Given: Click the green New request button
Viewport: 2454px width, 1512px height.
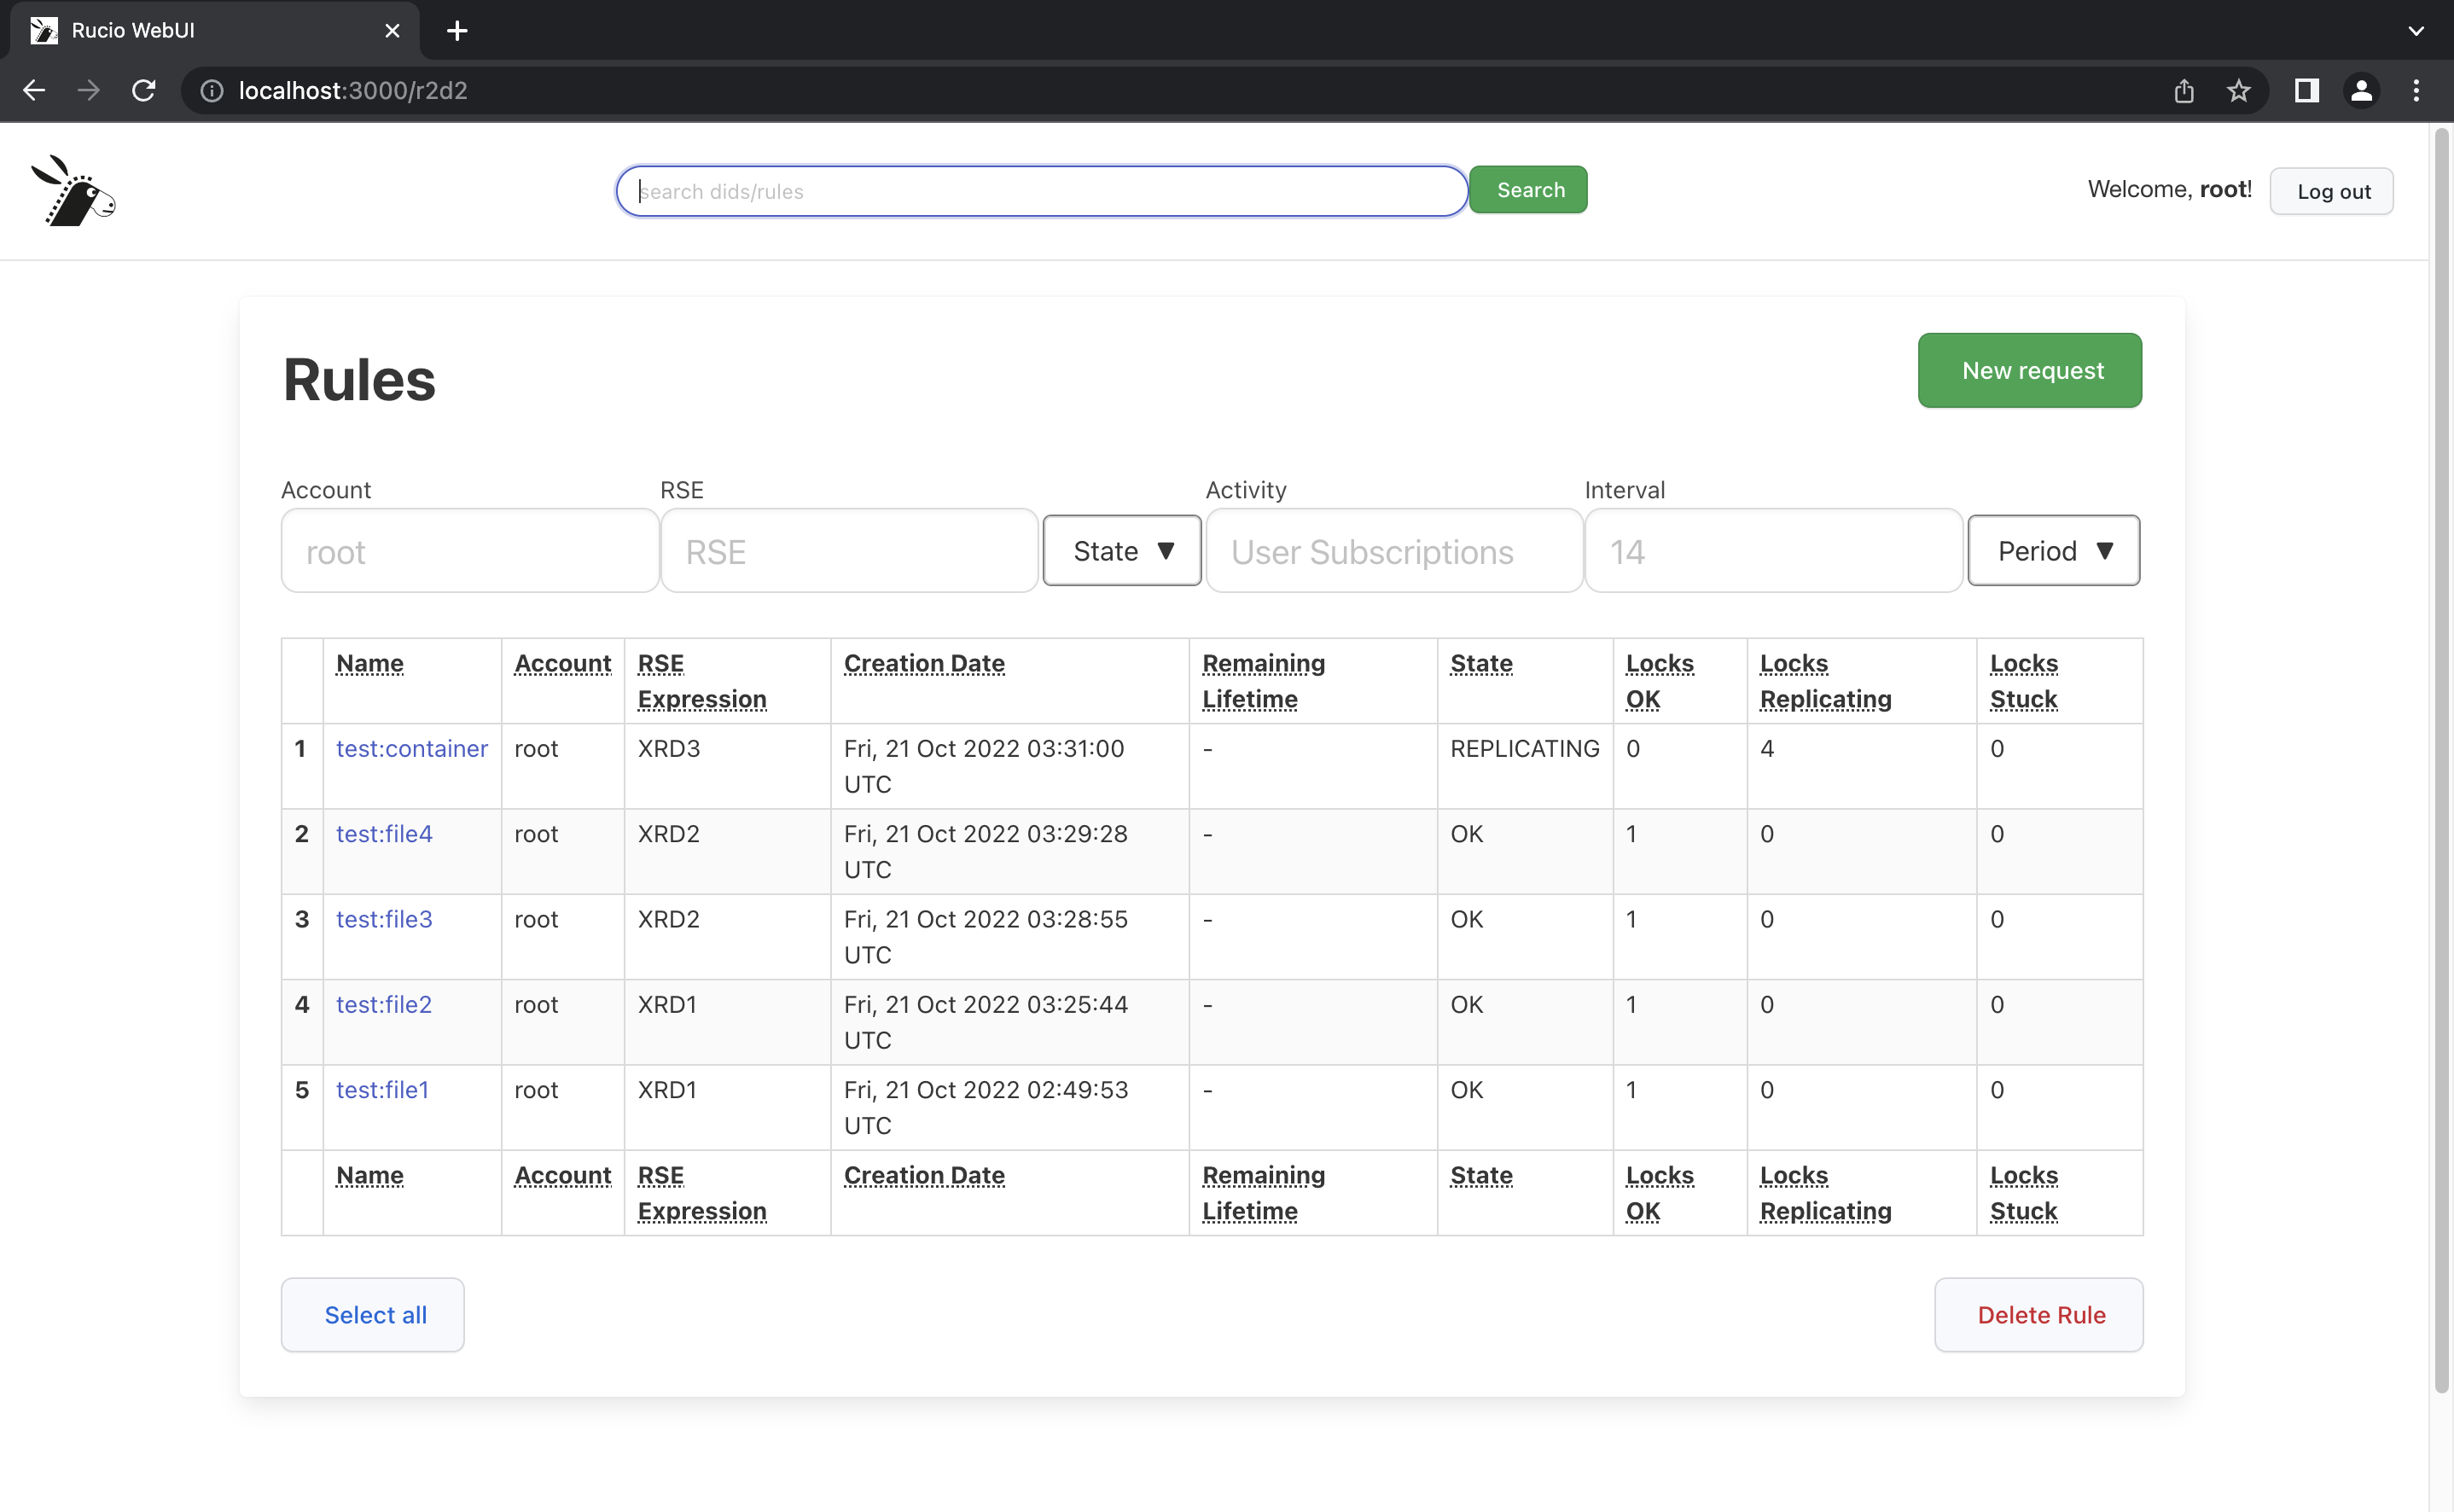Looking at the screenshot, I should pos(2029,371).
